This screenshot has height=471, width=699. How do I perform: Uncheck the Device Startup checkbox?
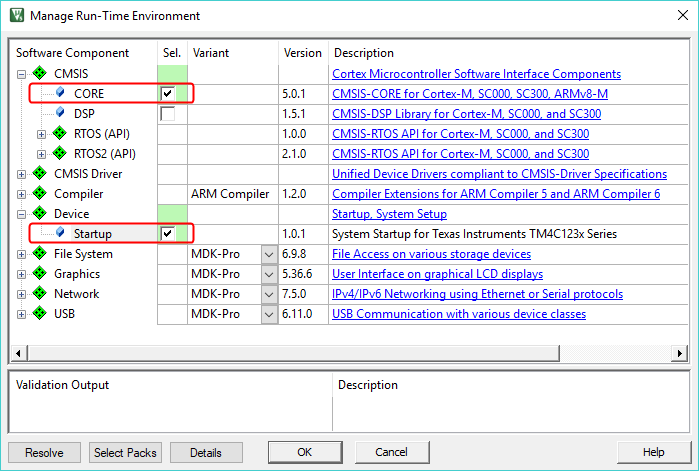[x=168, y=234]
